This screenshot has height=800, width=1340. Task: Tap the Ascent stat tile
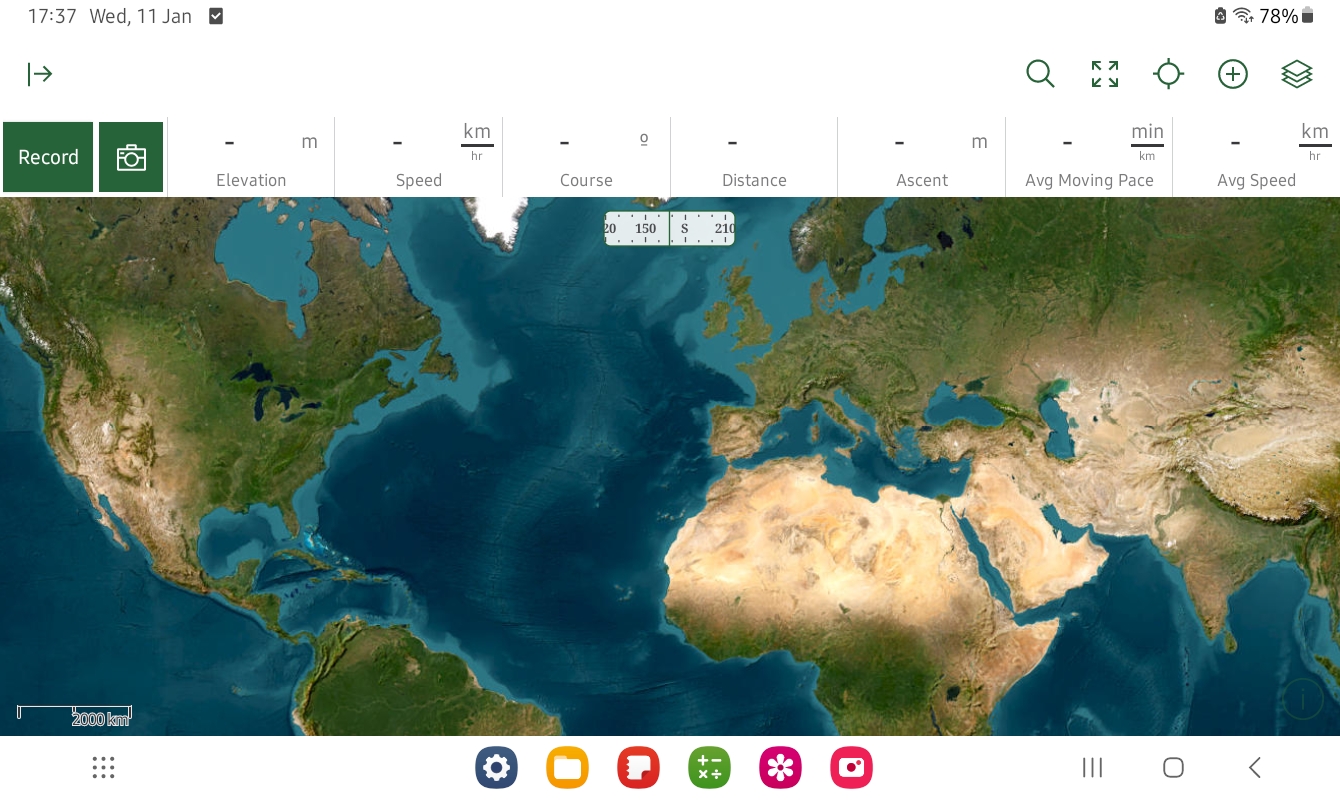coord(921,157)
